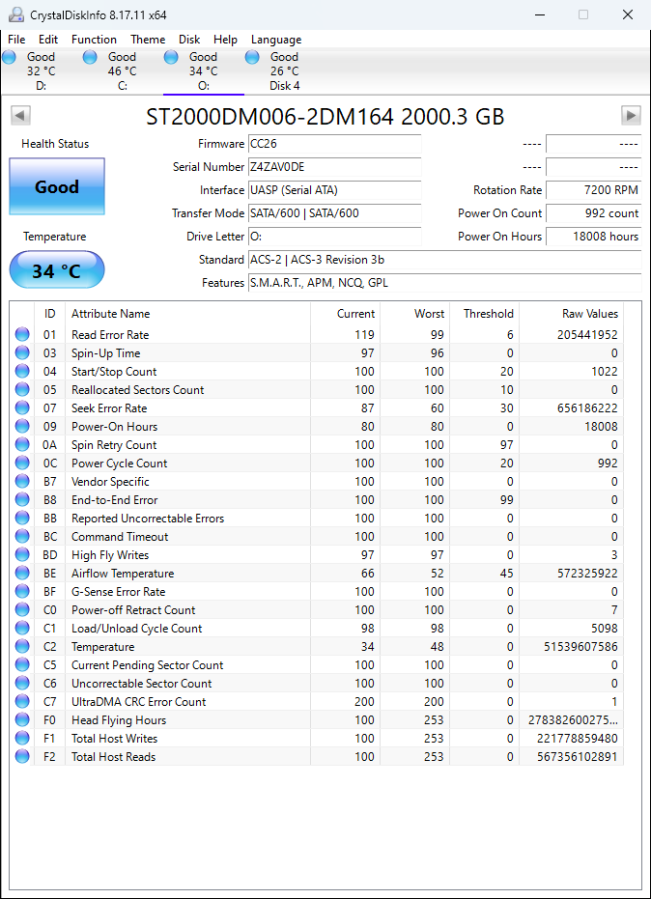The image size is (651, 899).
Task: Click the status orb for Total Host Reads
Action: click(22, 756)
